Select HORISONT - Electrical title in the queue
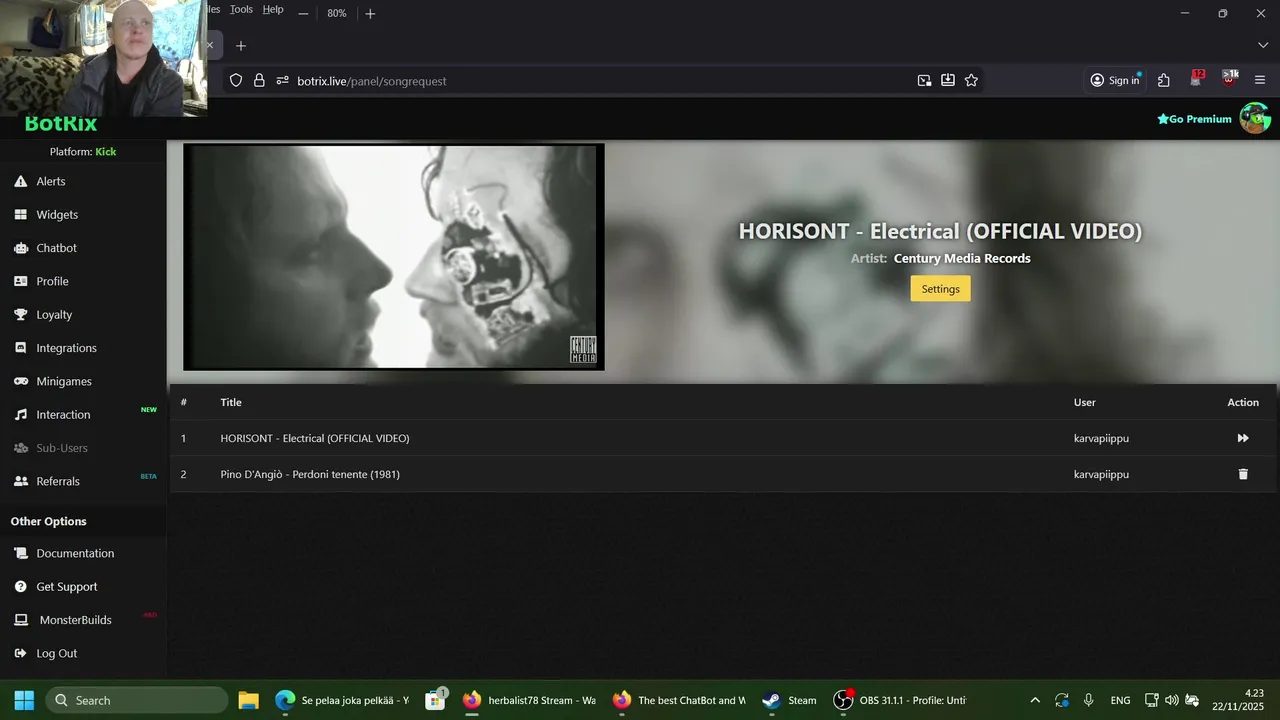 click(315, 438)
